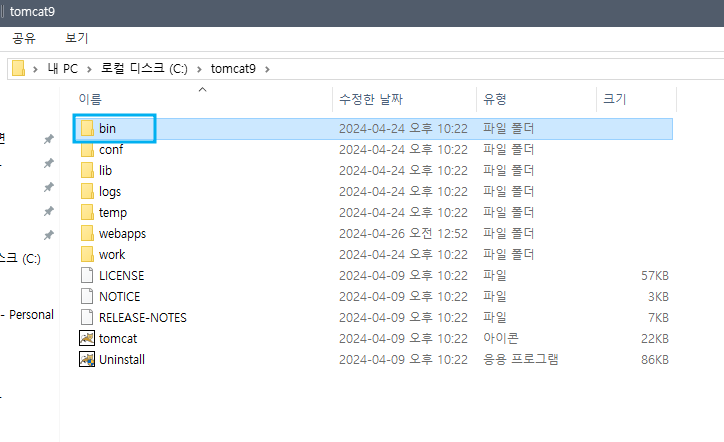724x442 pixels.
Task: Click the RELEASE-NOTES file icon
Action: click(x=87, y=317)
